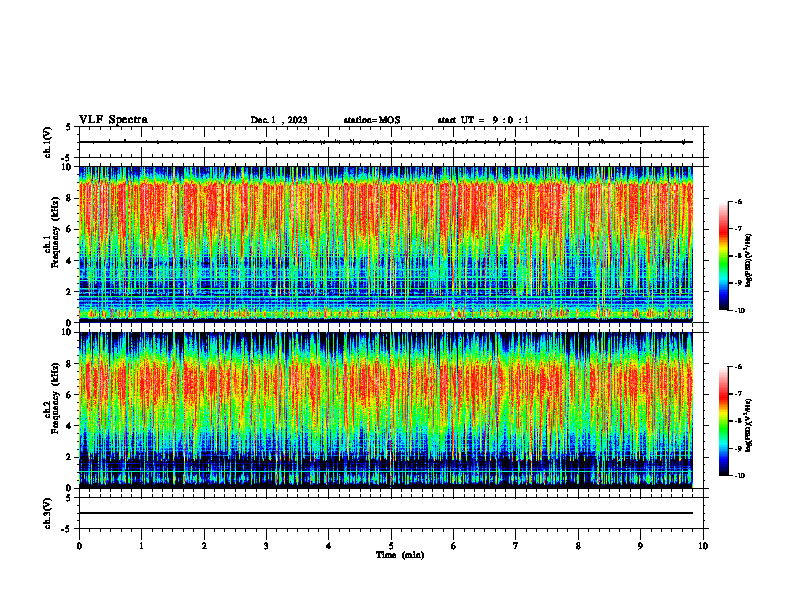Click time axis tick label "3"

pos(266,546)
